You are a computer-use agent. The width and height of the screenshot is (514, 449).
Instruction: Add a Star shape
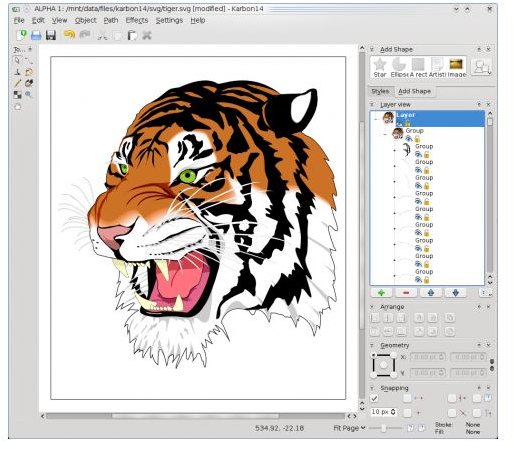click(x=380, y=67)
